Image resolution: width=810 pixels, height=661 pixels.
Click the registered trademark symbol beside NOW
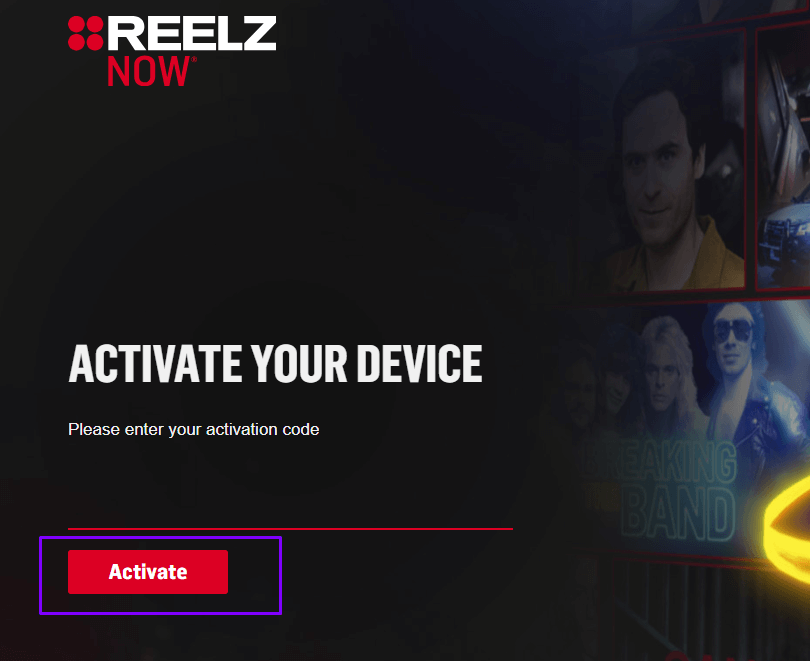(194, 59)
